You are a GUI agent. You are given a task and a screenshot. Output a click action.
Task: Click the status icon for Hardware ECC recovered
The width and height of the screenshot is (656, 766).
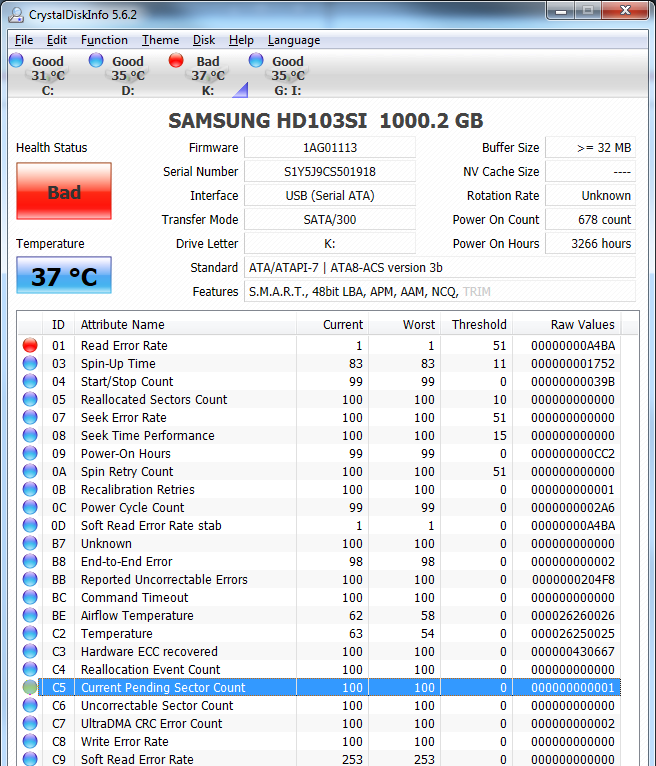tap(30, 651)
